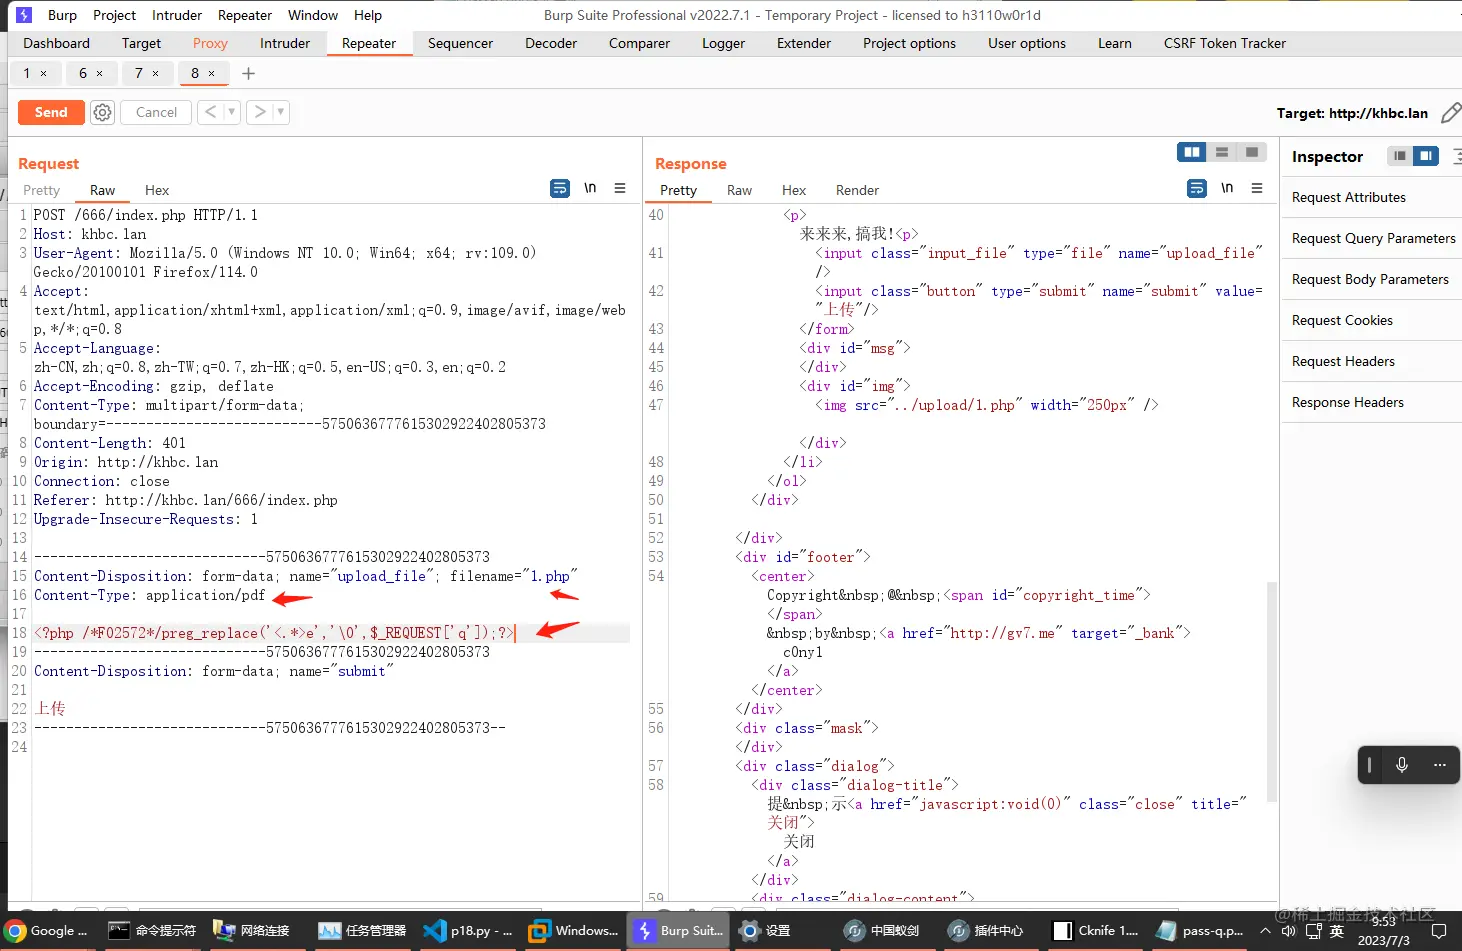The height and width of the screenshot is (951, 1462).
Task: Open 插件中心 window from taskbar
Action: click(x=987, y=931)
